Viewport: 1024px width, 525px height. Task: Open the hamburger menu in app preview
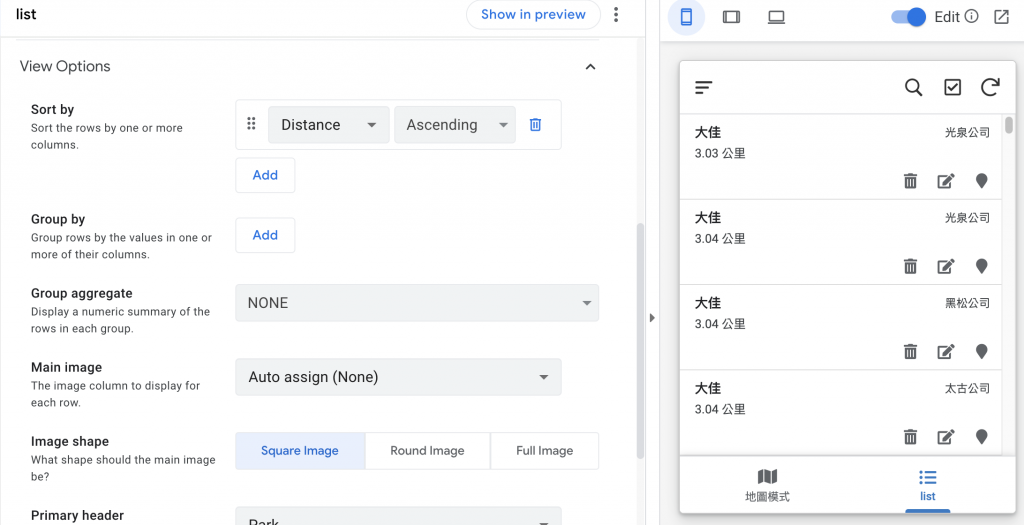pos(704,88)
